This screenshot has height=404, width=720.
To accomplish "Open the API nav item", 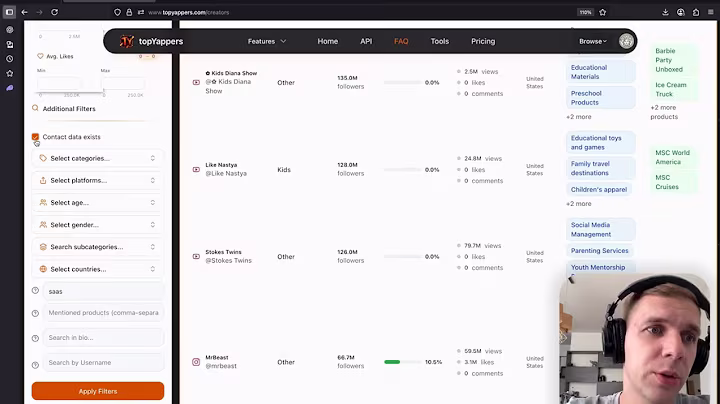I will click(x=366, y=41).
